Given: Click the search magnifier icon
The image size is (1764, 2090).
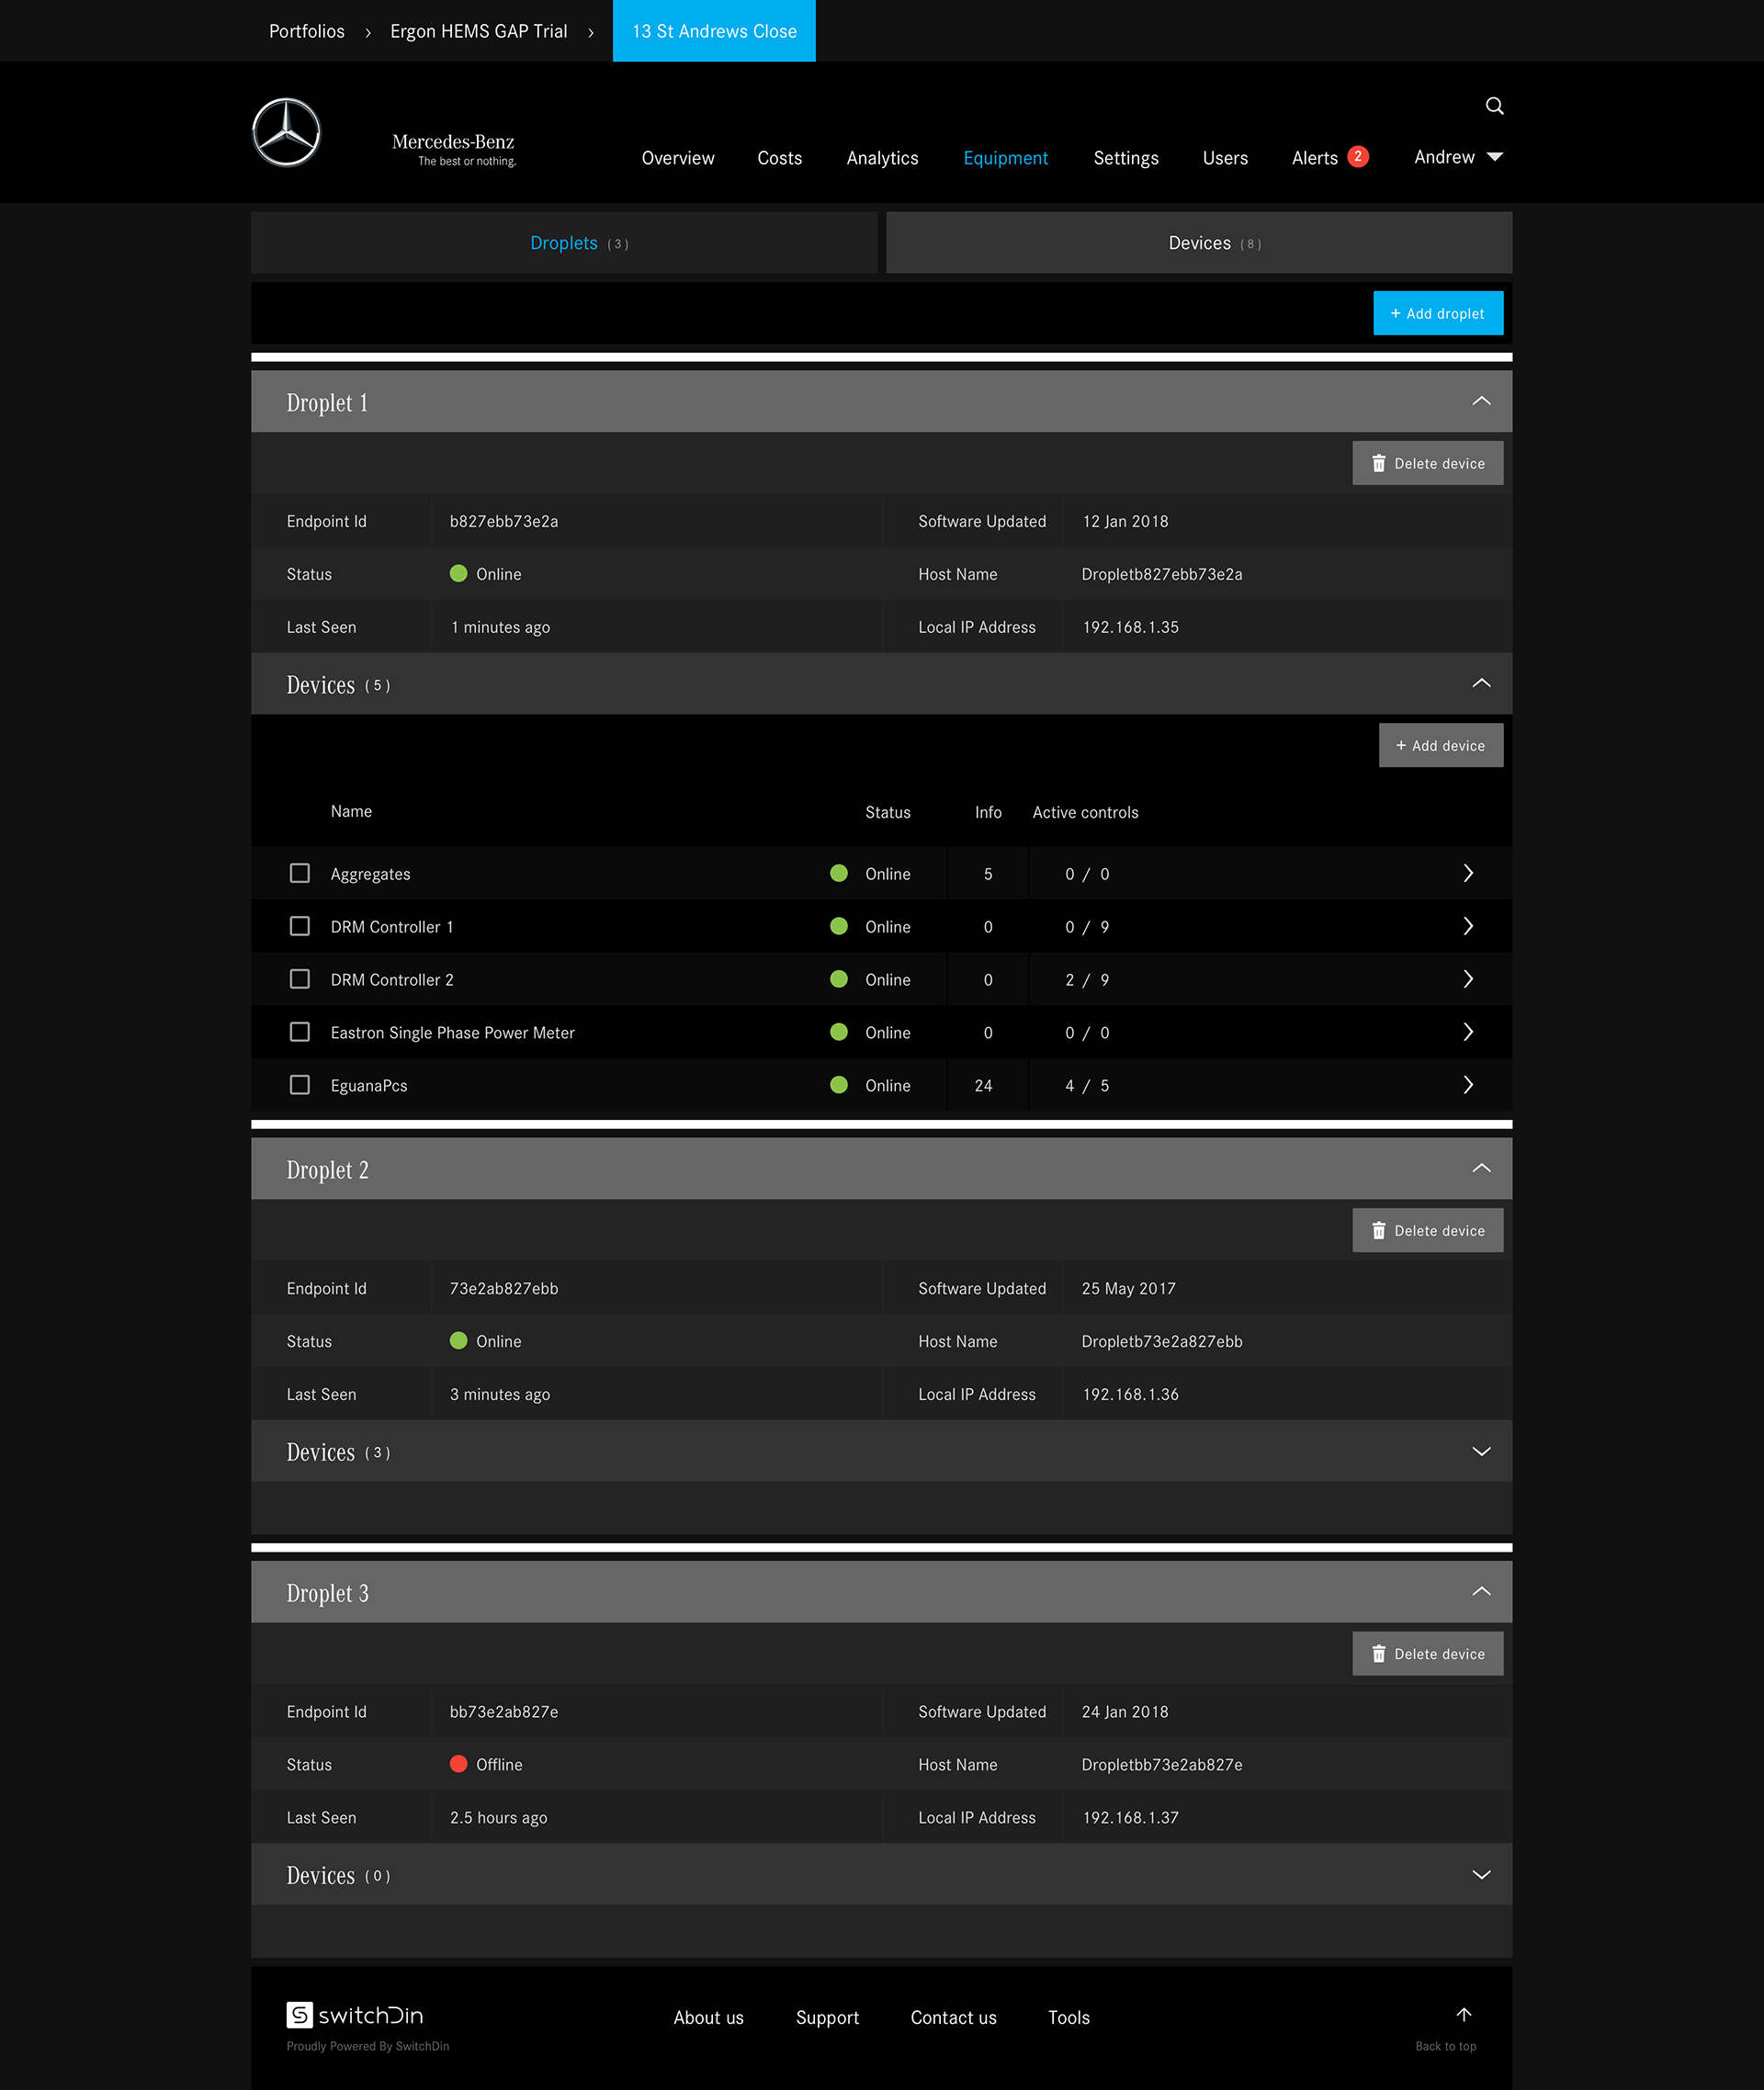Looking at the screenshot, I should (1494, 106).
